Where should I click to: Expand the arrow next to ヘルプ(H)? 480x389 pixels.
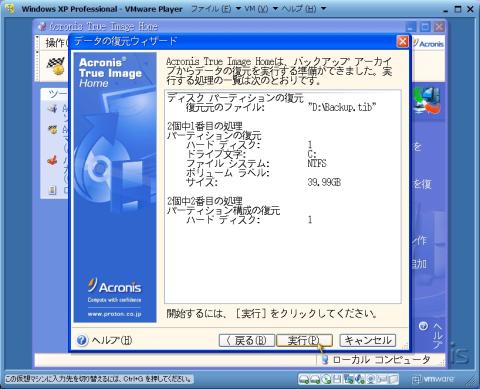(323, 9)
